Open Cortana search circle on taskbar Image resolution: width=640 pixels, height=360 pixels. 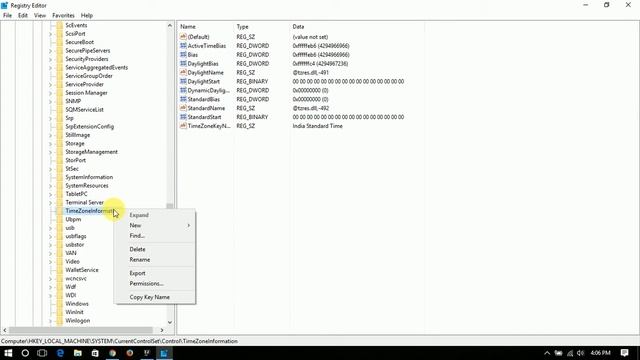[x=25, y=353]
